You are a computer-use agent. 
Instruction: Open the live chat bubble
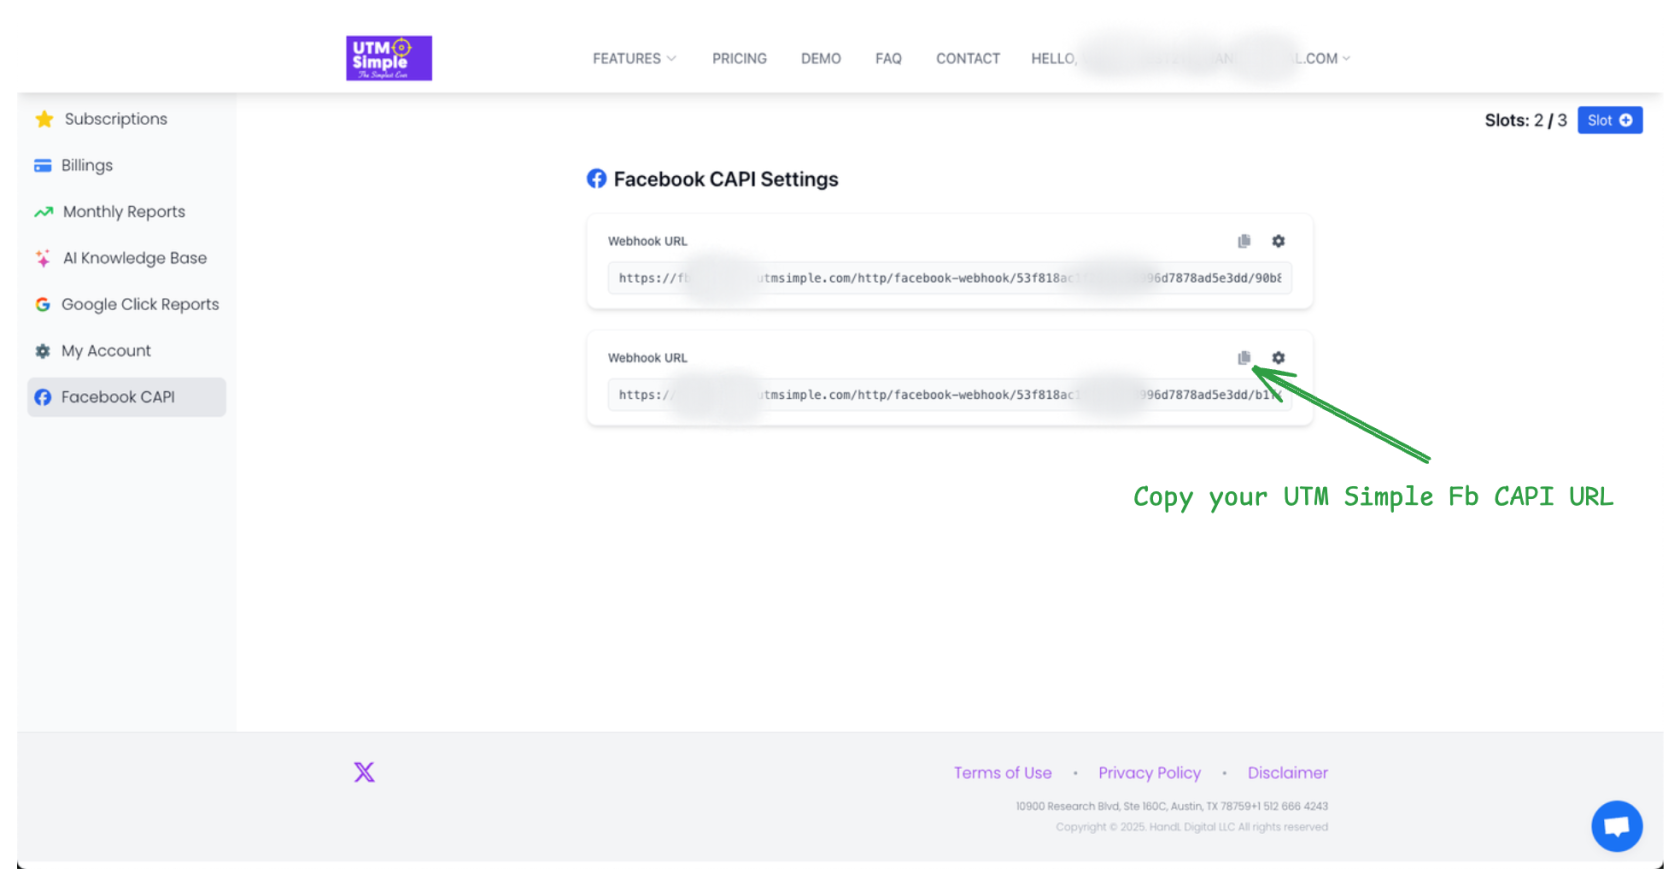(x=1616, y=826)
